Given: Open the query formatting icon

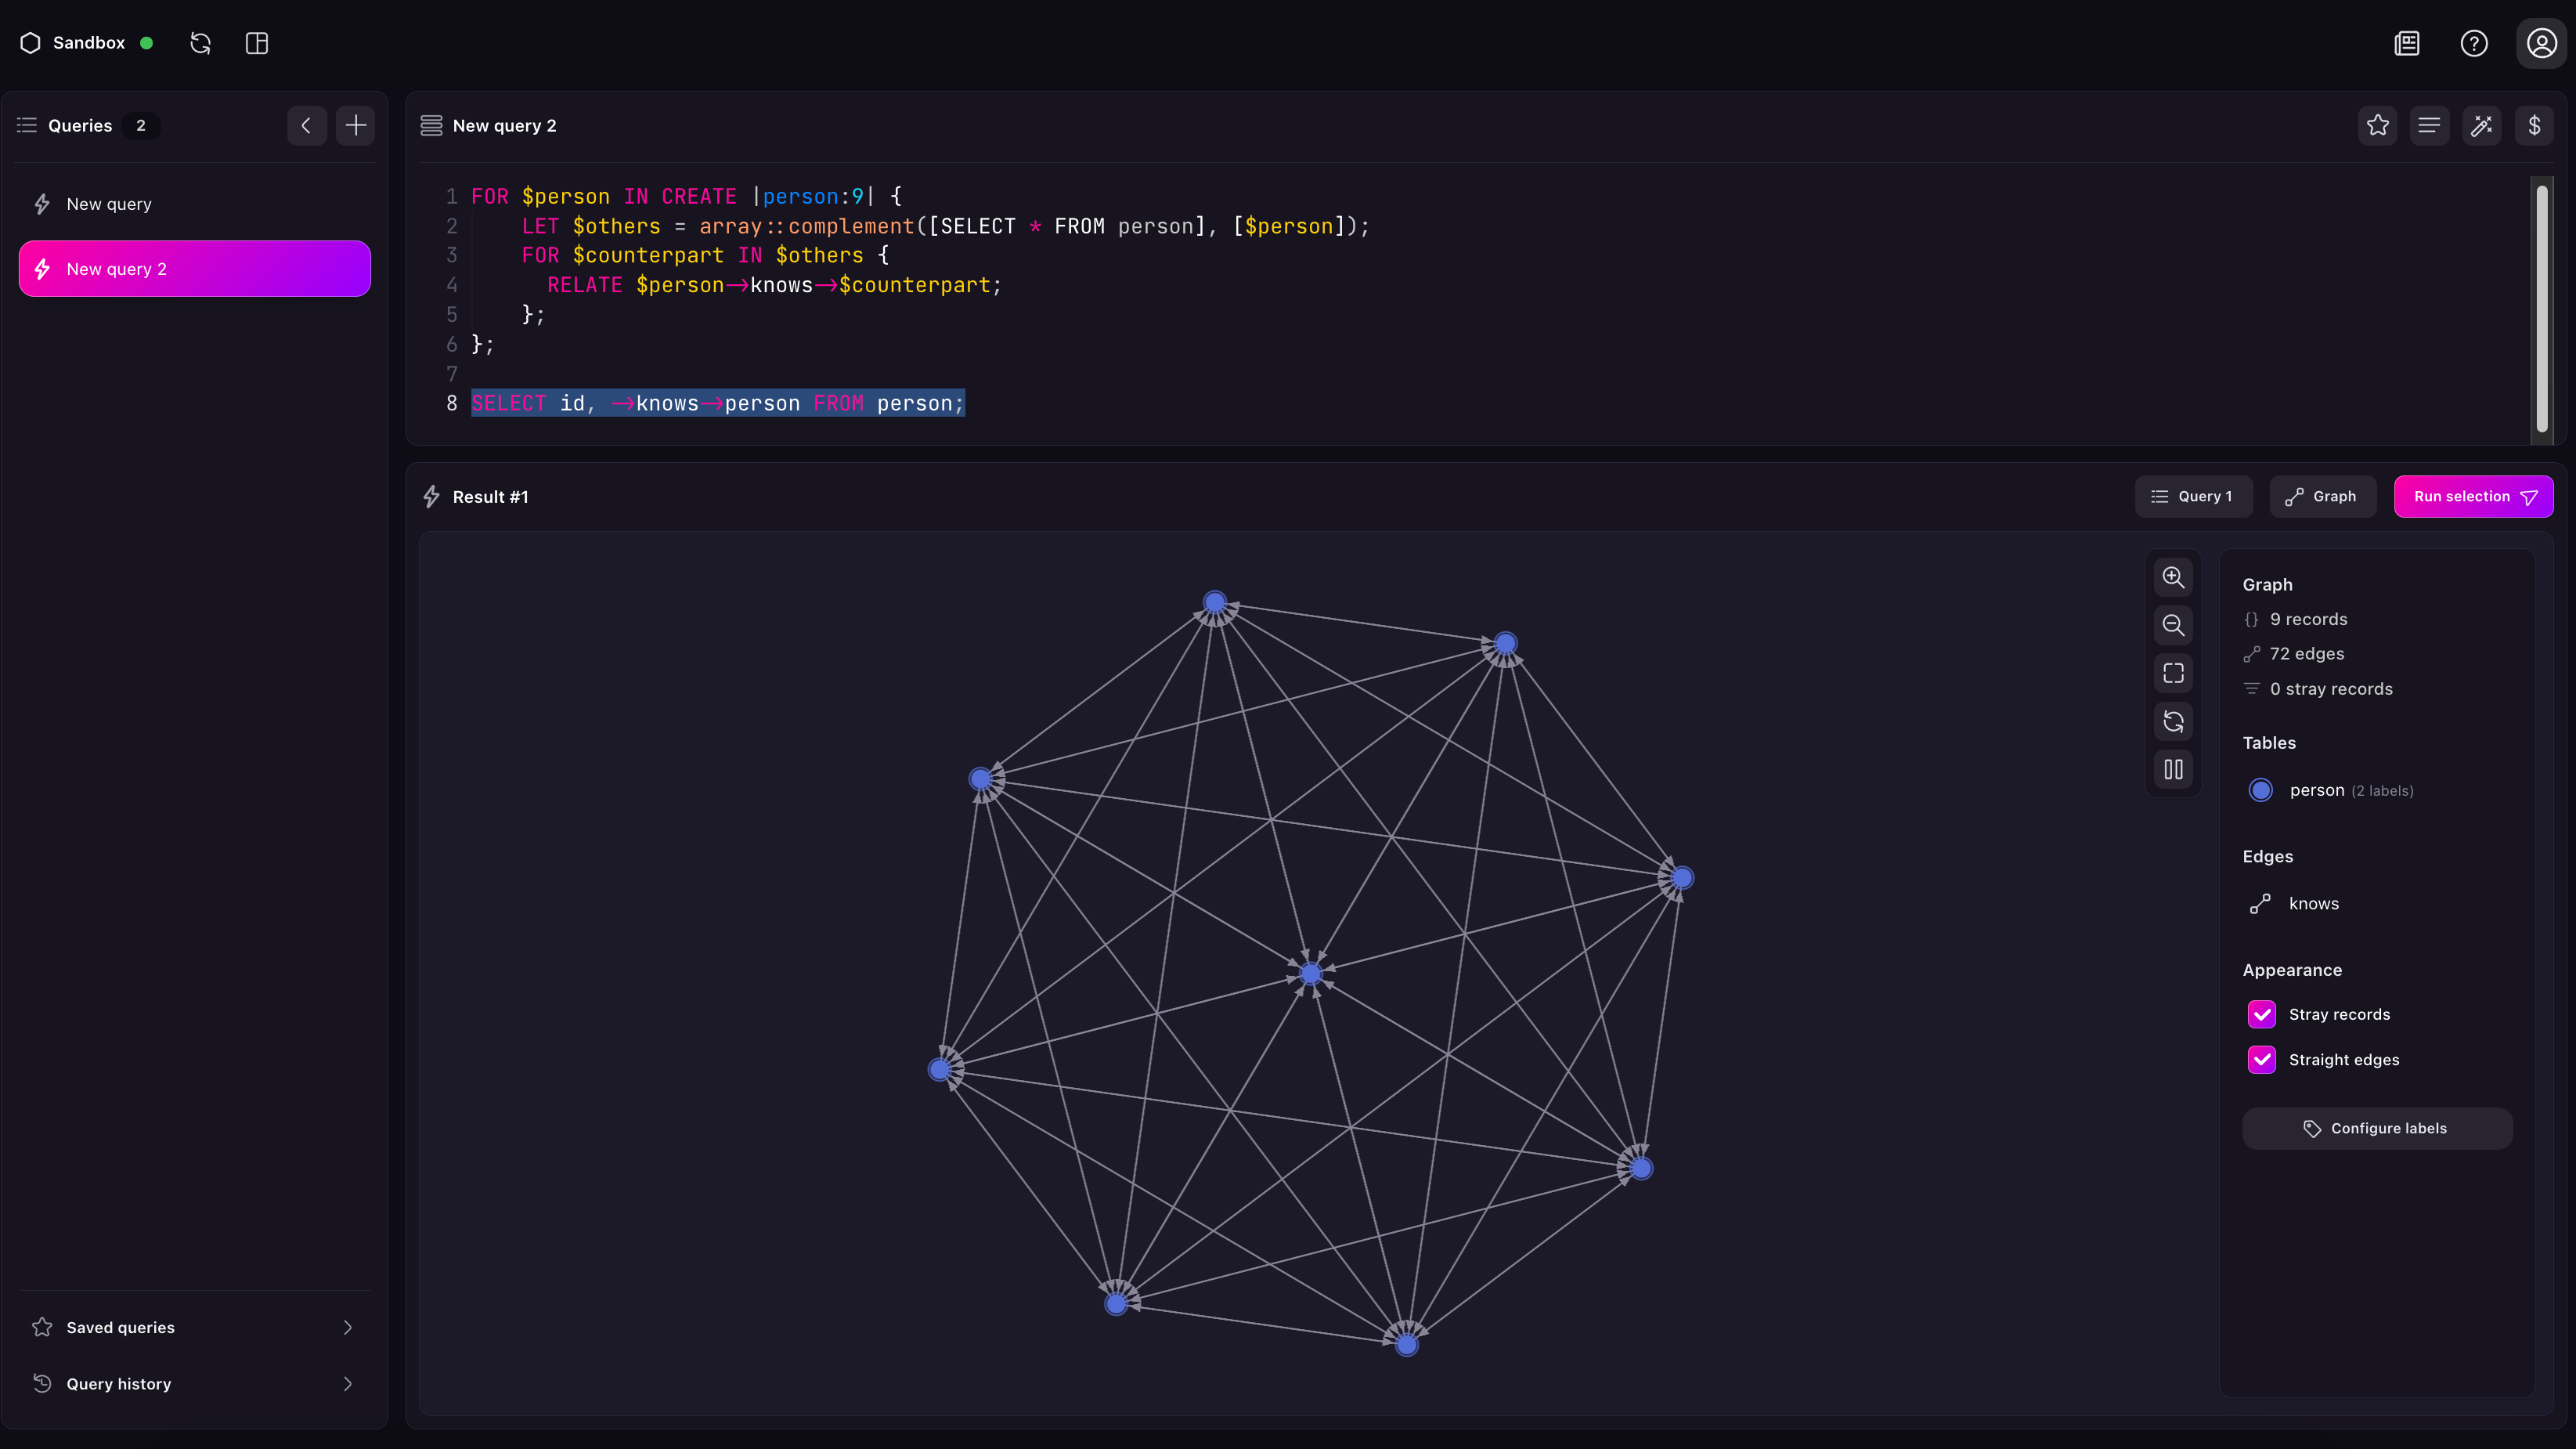Looking at the screenshot, I should pos(2430,125).
